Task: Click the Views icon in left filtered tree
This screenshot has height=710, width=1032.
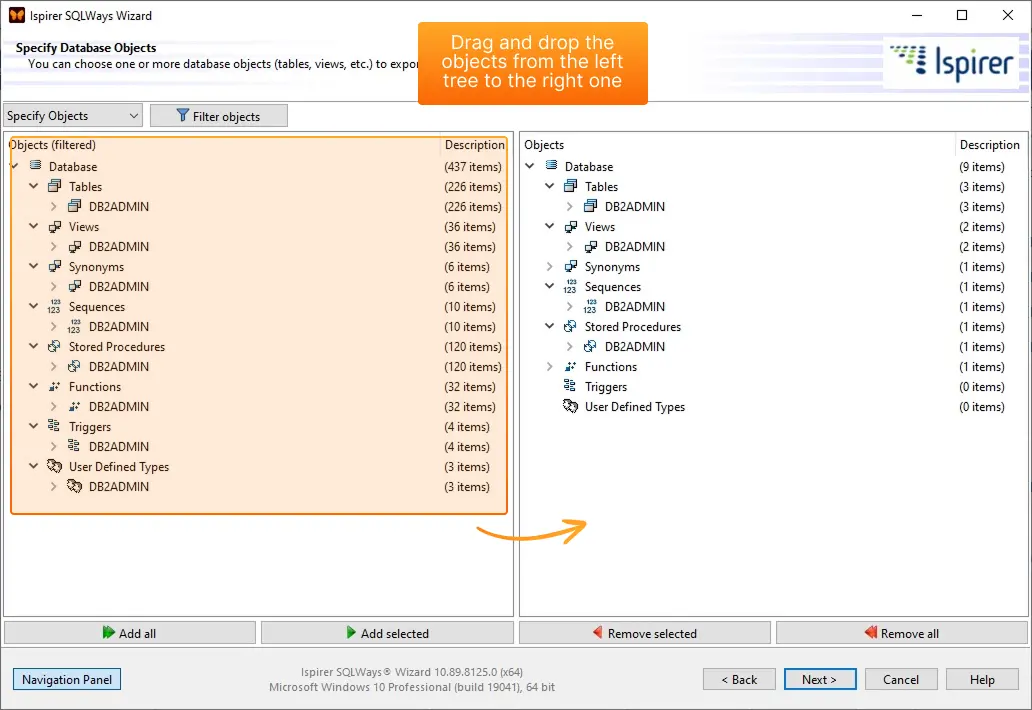Action: [x=55, y=226]
